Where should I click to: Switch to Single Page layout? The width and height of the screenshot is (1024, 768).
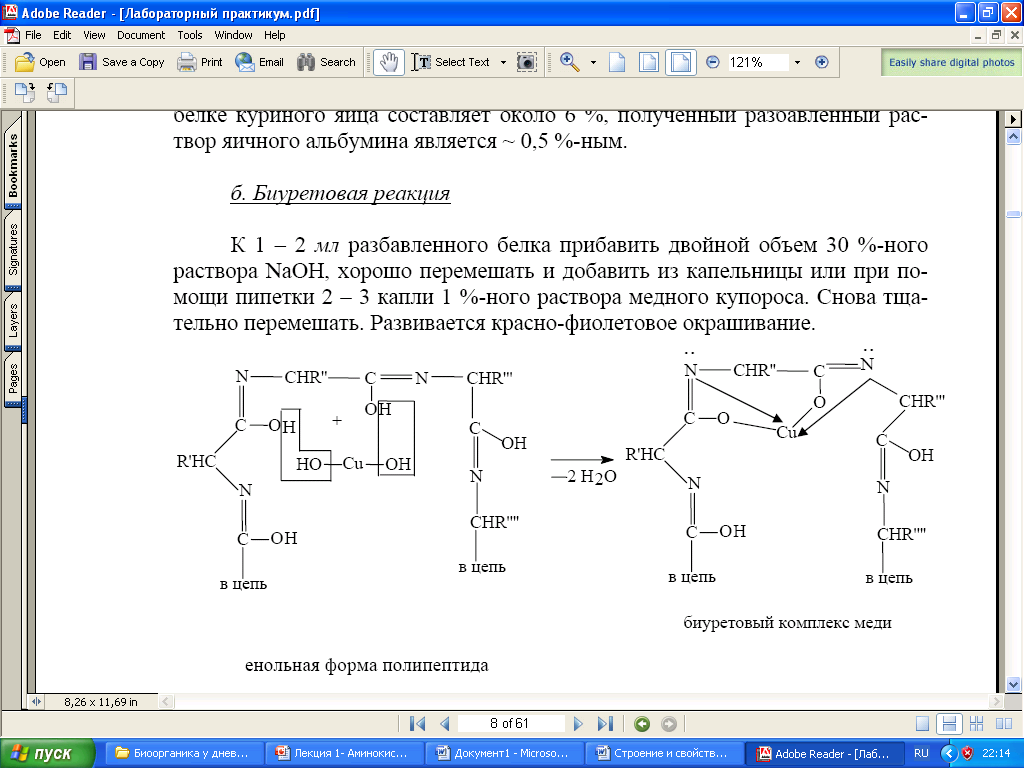click(922, 724)
